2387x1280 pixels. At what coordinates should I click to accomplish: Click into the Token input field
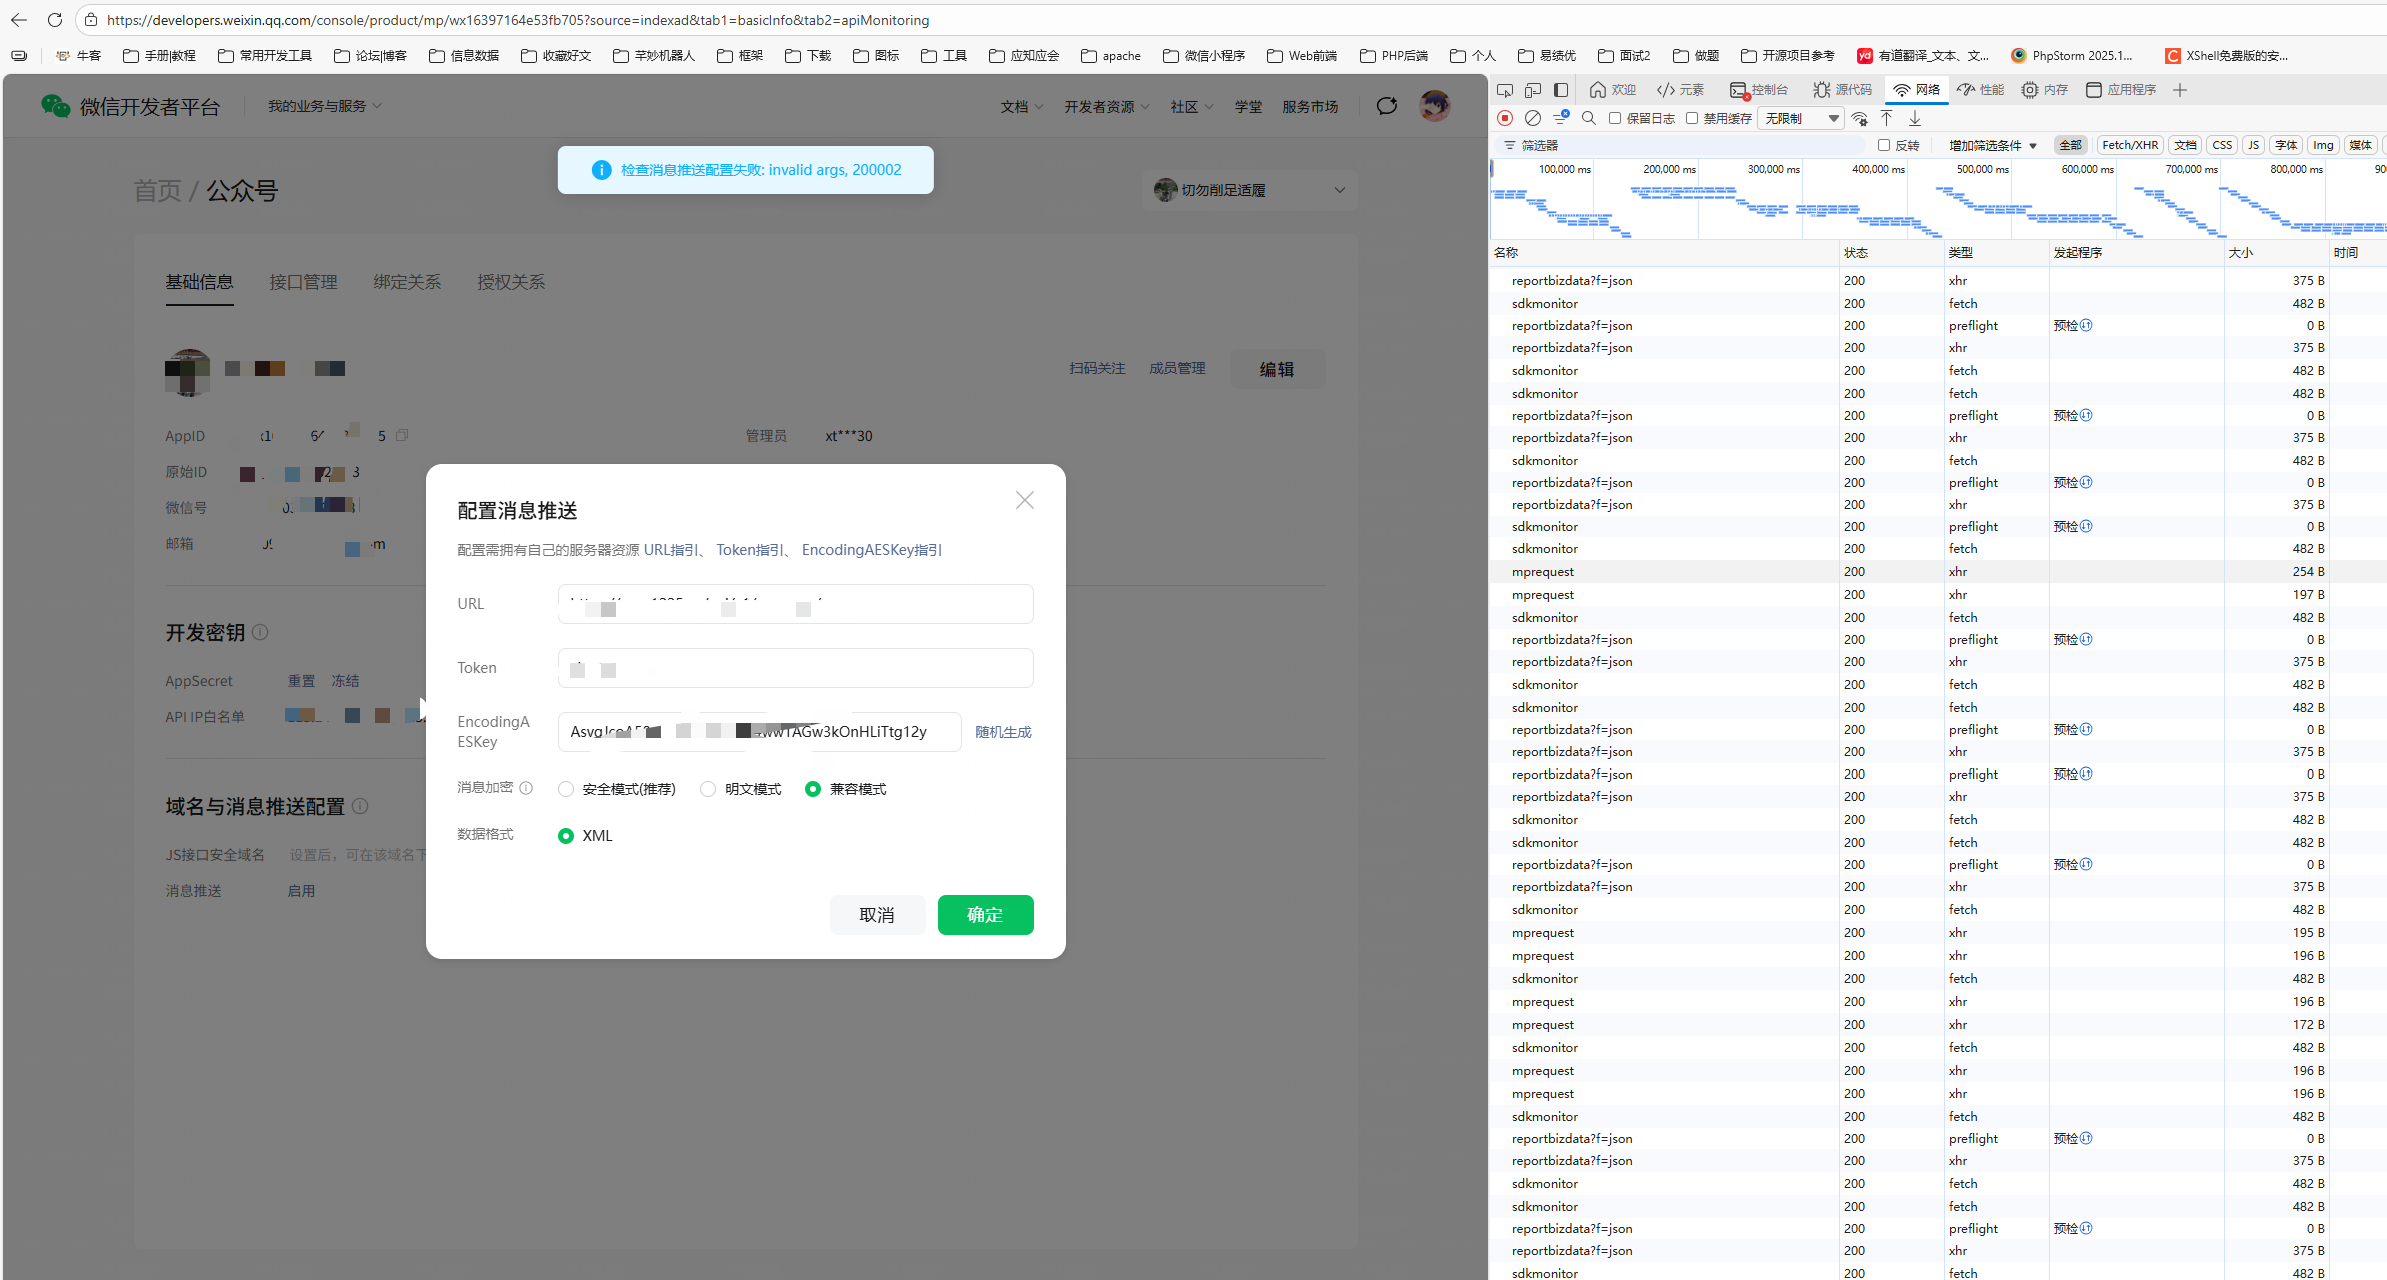coord(795,668)
